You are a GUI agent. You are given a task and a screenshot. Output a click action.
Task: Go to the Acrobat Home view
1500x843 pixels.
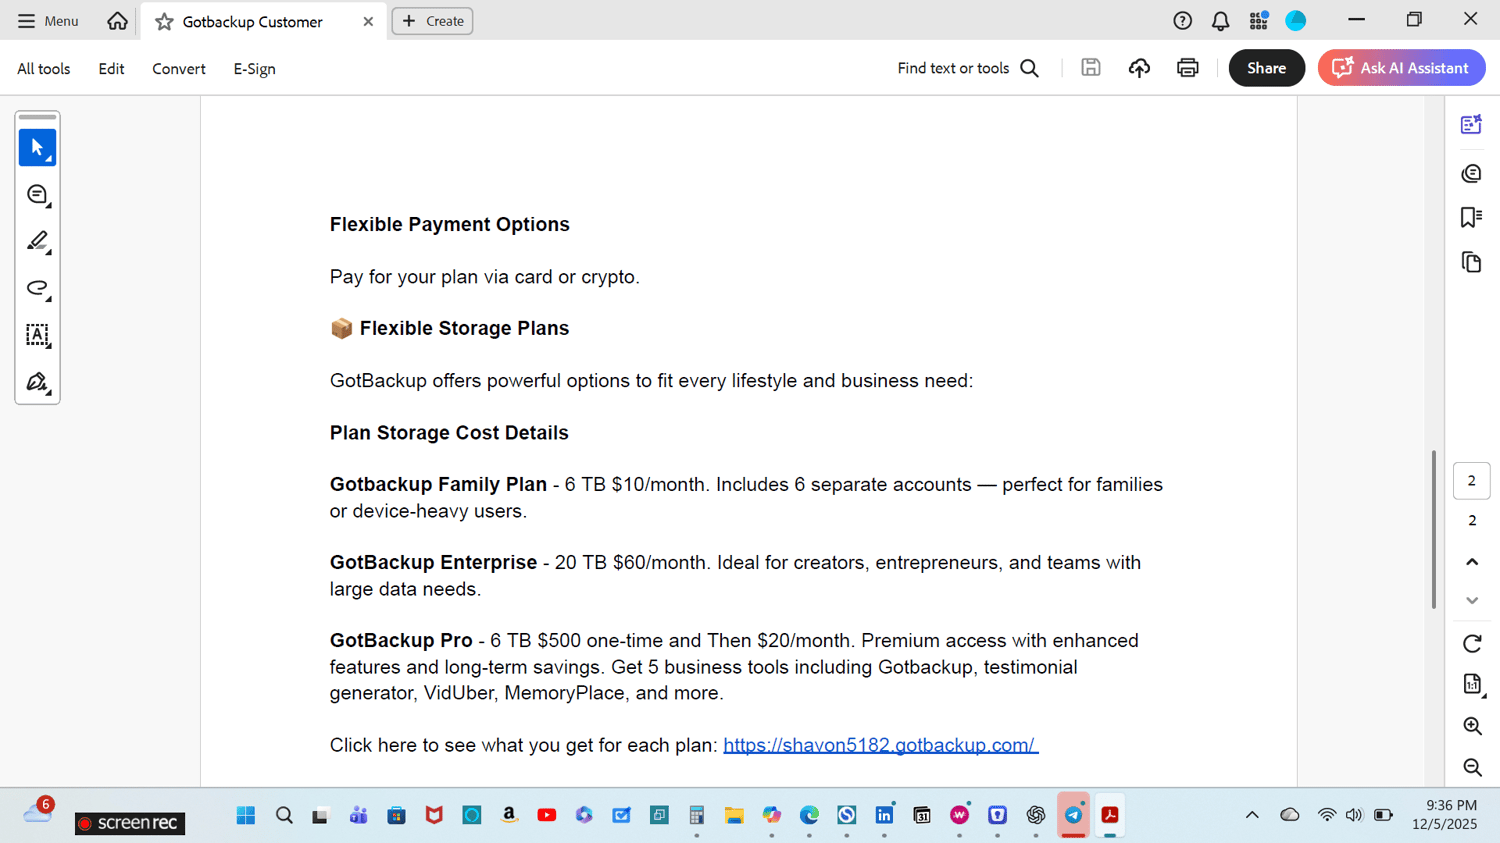[117, 21]
